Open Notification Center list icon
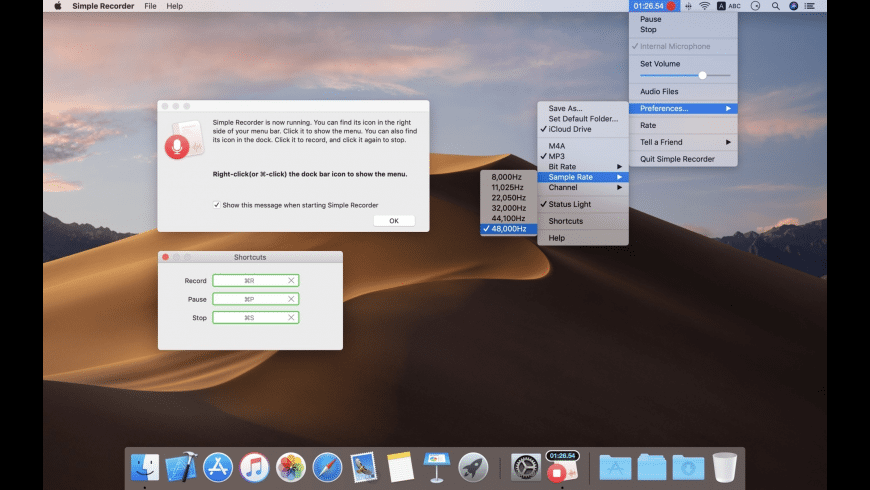 (x=810, y=6)
